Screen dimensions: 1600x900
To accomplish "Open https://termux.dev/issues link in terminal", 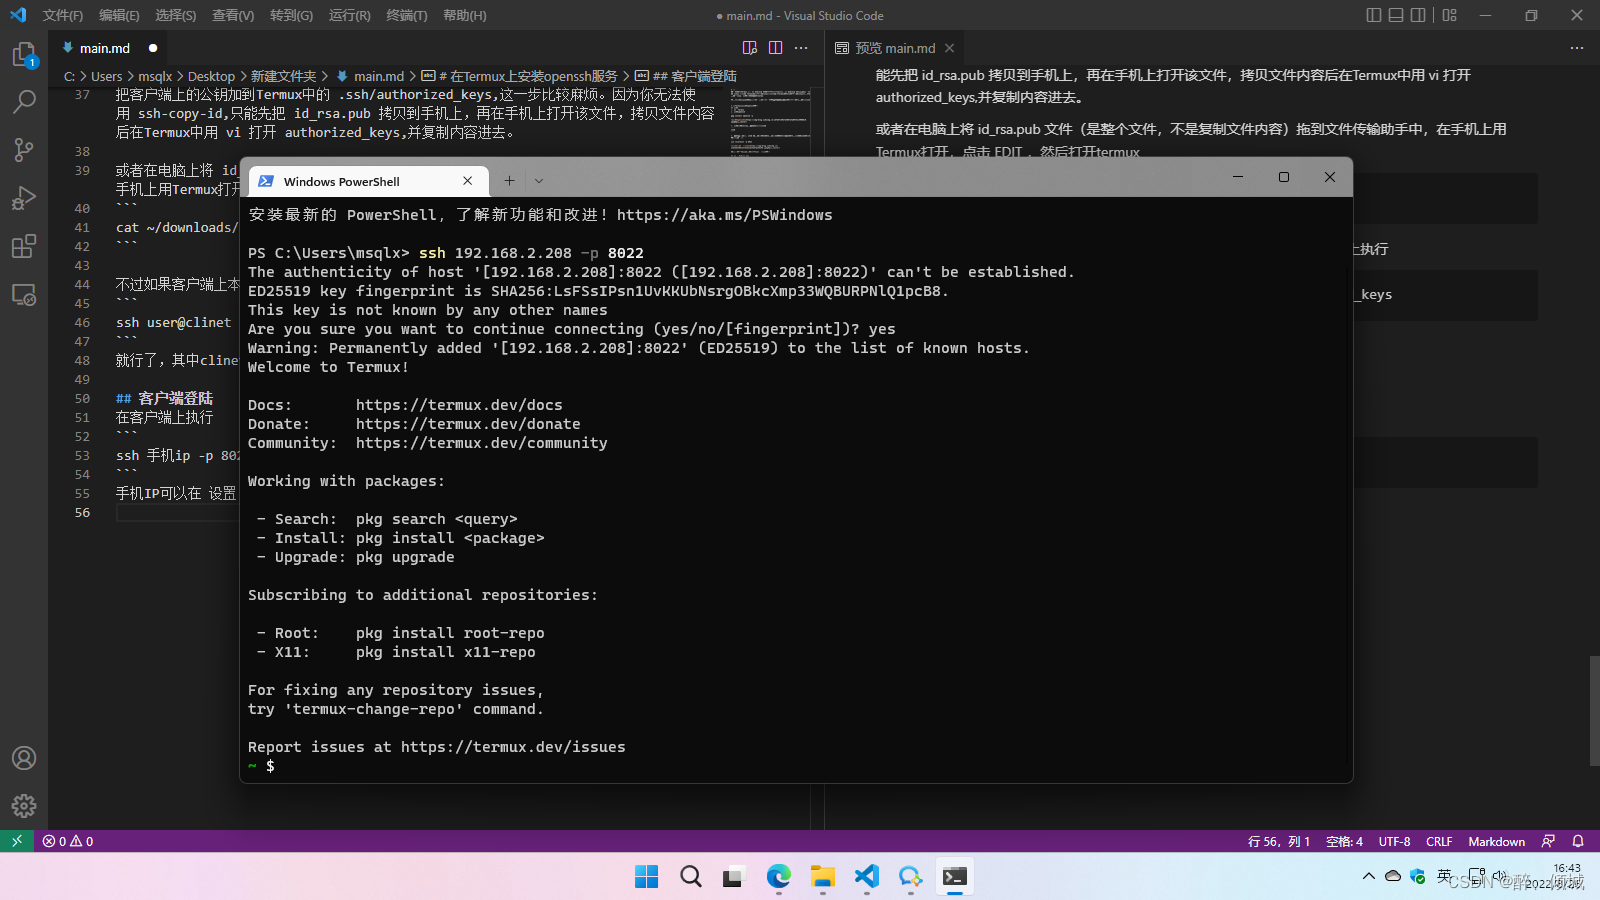I will click(x=513, y=747).
